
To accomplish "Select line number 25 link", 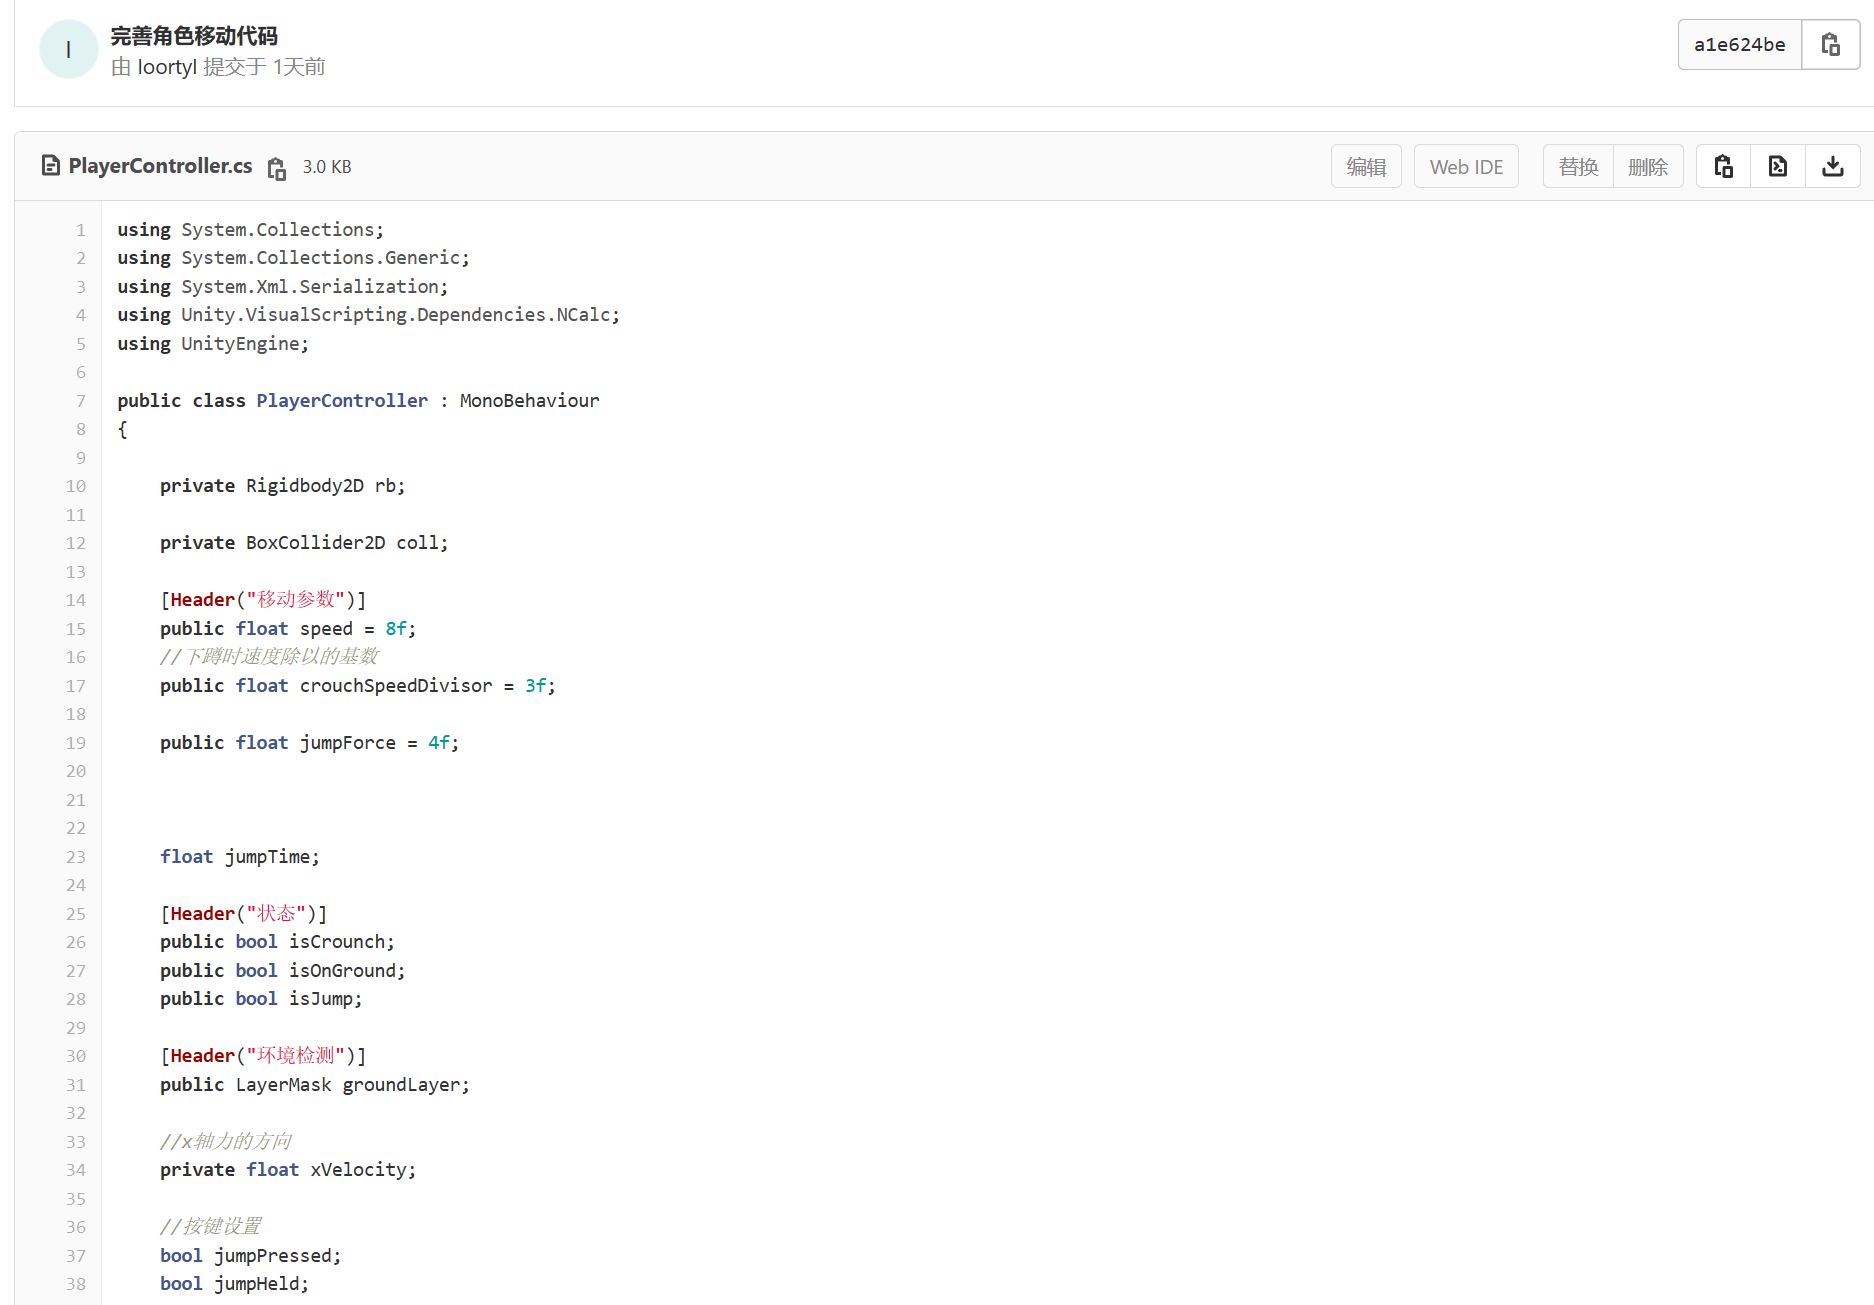I will (76, 914).
